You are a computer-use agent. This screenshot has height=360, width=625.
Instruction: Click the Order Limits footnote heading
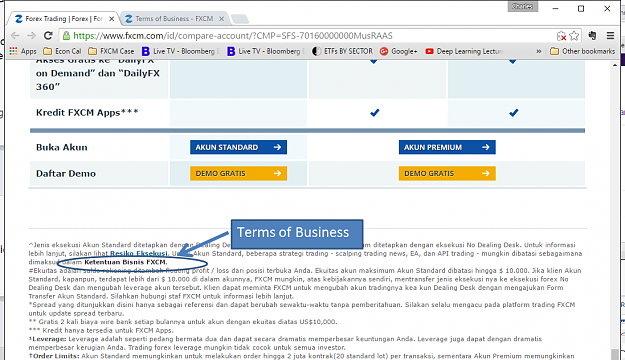coord(54,356)
